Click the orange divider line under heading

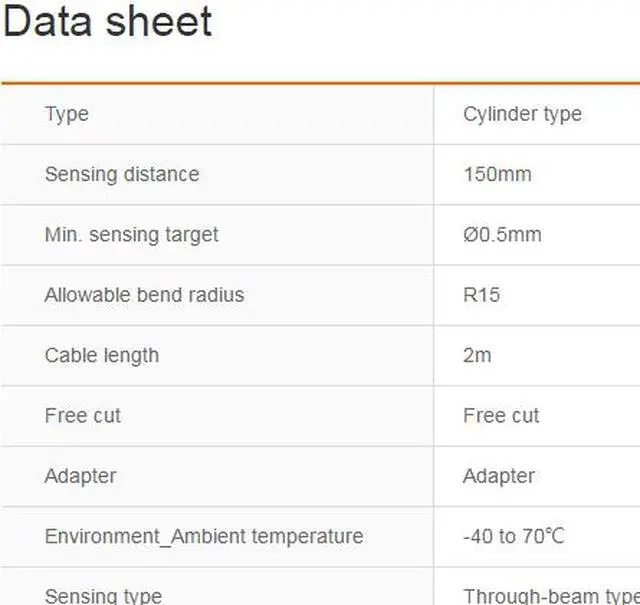click(x=320, y=83)
